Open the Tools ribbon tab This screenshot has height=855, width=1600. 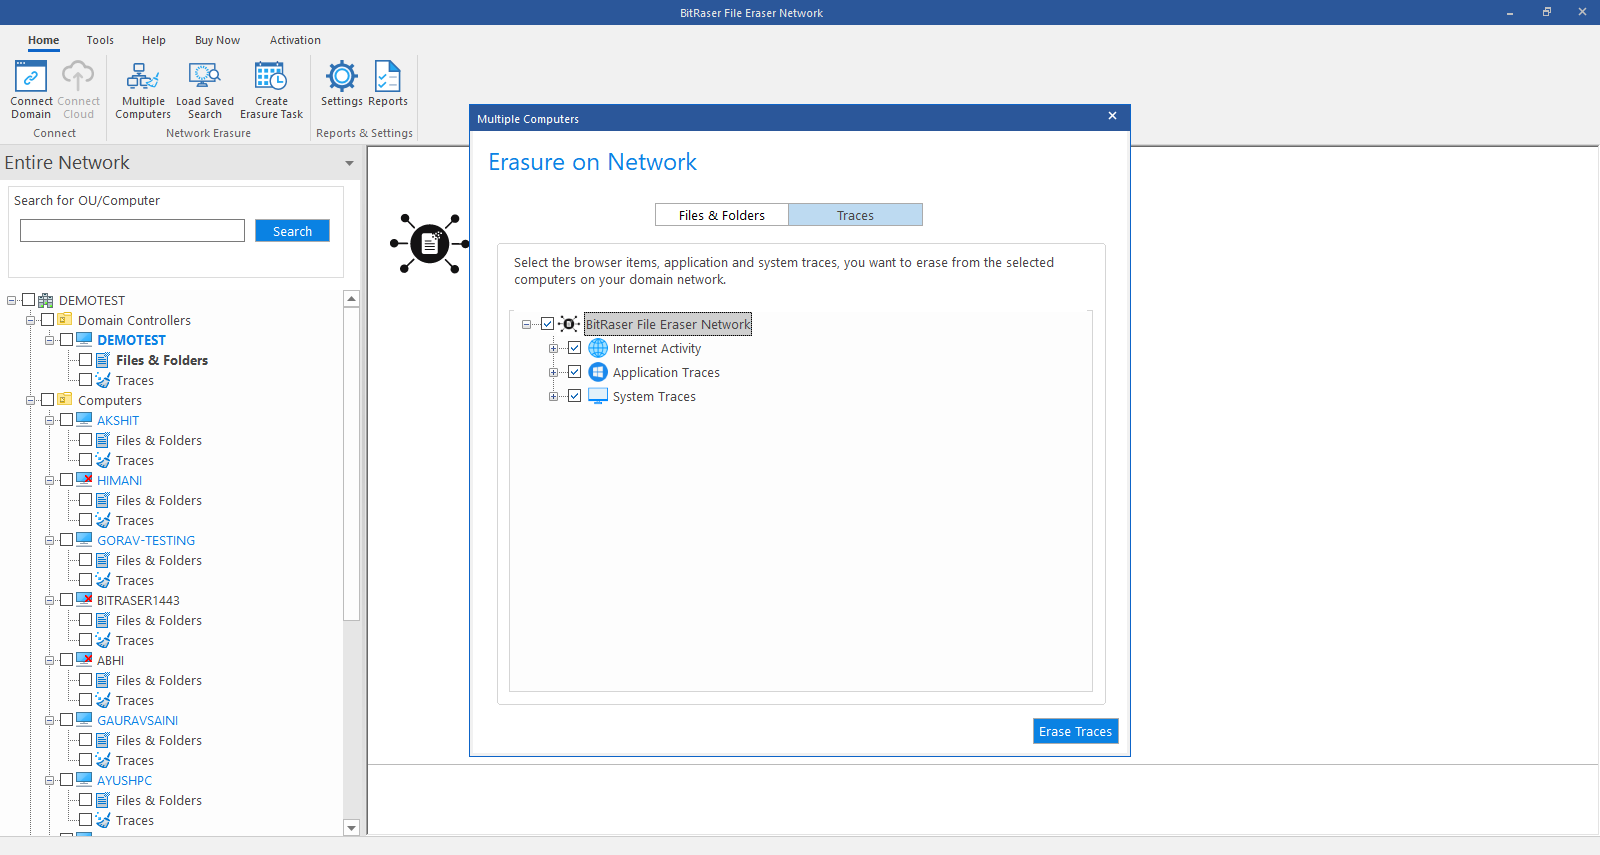point(100,40)
